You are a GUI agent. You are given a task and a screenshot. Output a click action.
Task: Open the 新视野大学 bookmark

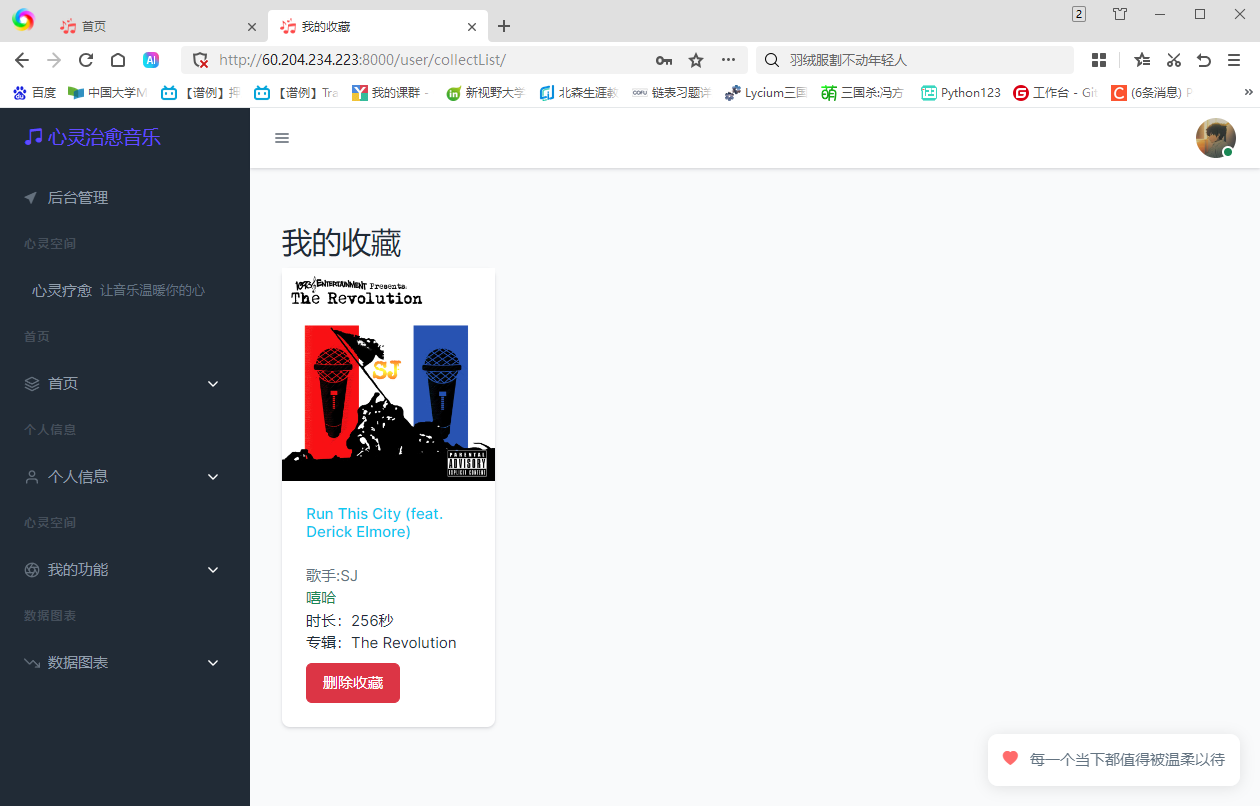[x=485, y=93]
